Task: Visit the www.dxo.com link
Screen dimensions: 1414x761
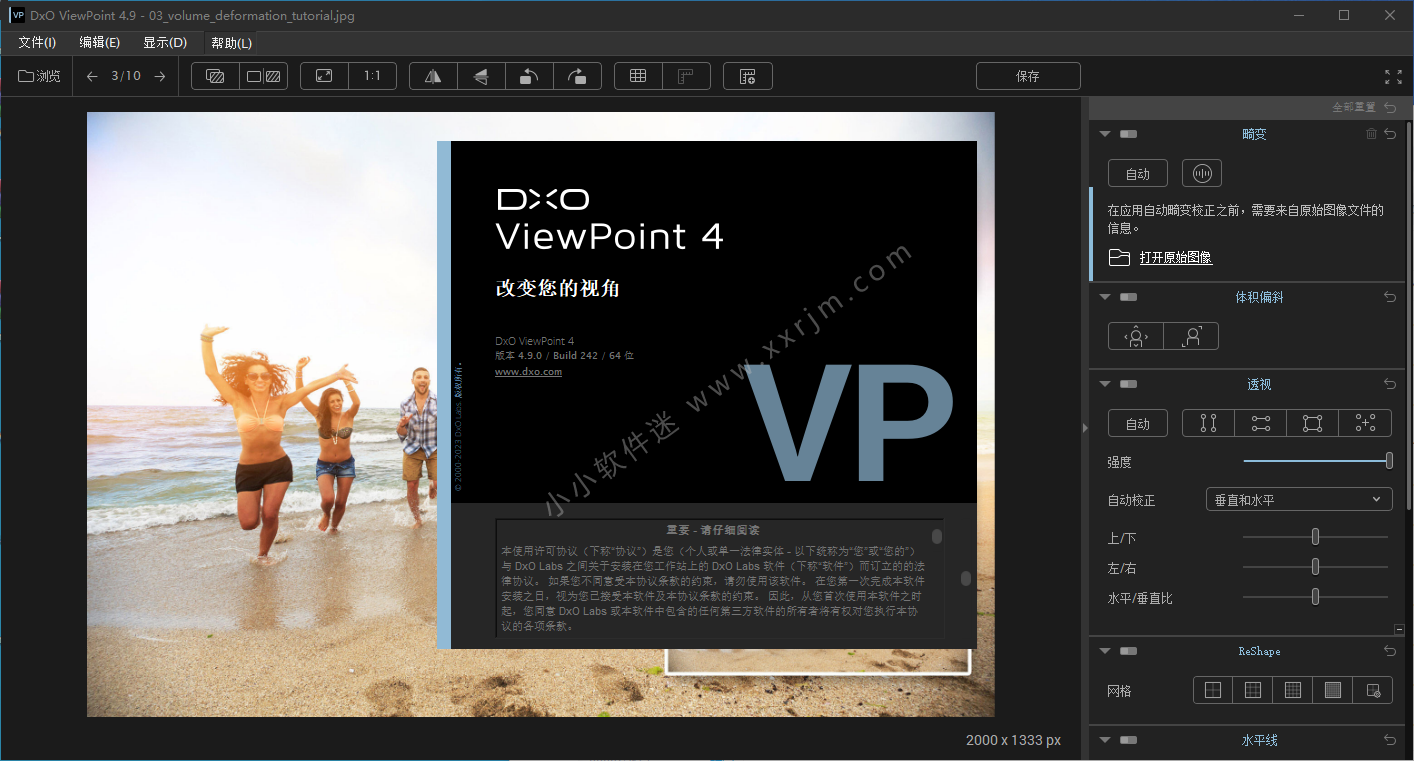Action: 528,372
